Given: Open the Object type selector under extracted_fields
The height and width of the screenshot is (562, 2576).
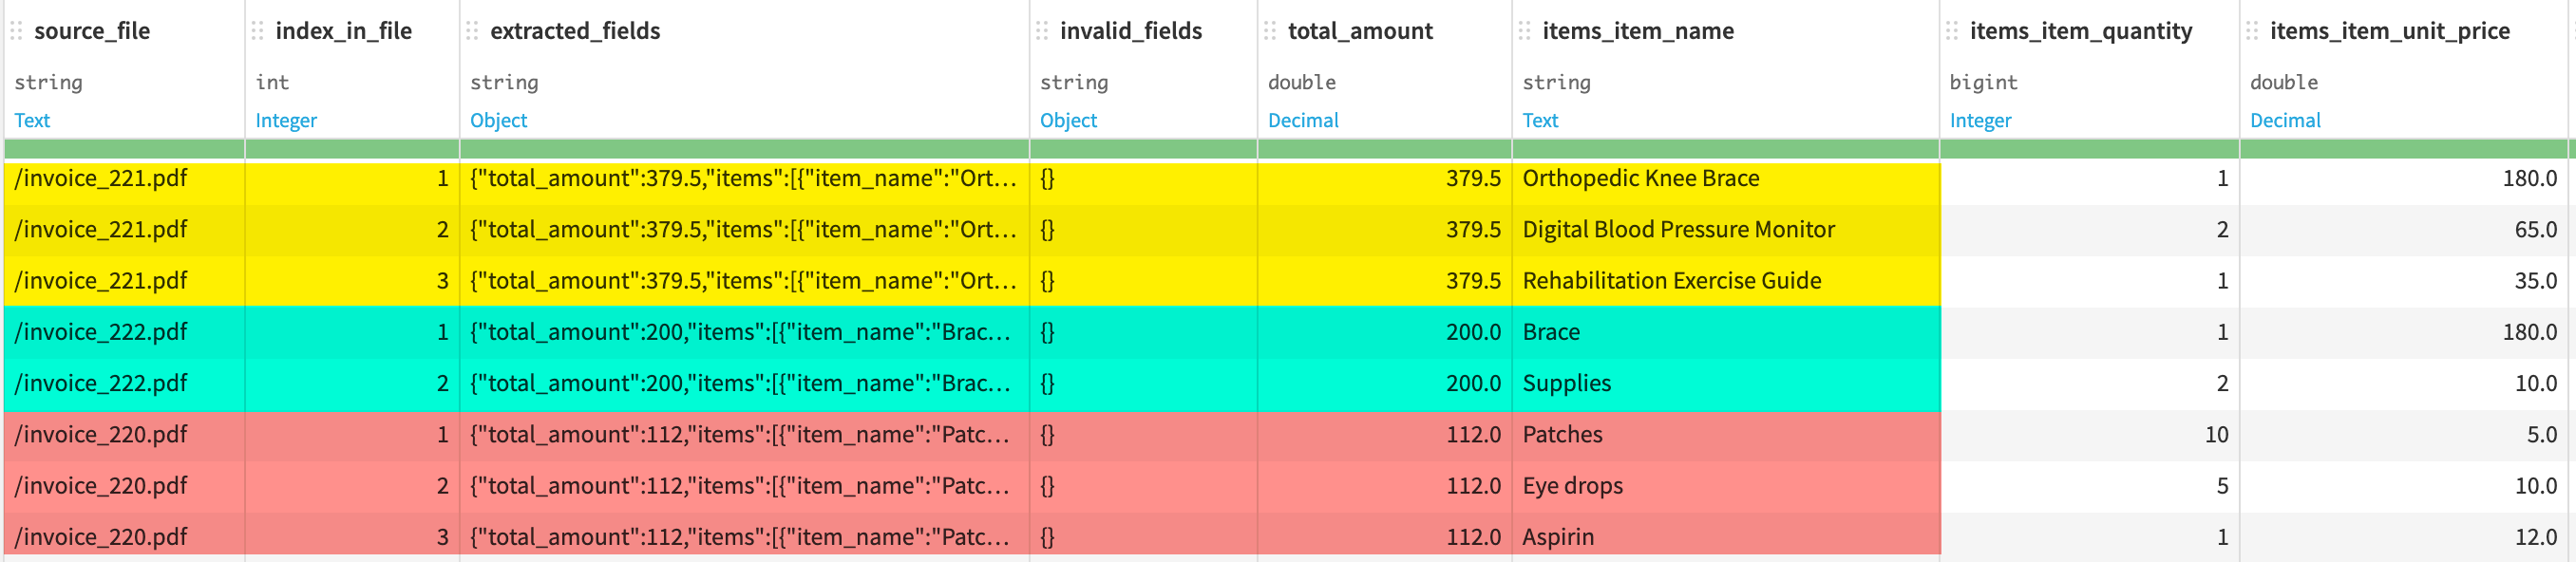Looking at the screenshot, I should click(x=499, y=120).
